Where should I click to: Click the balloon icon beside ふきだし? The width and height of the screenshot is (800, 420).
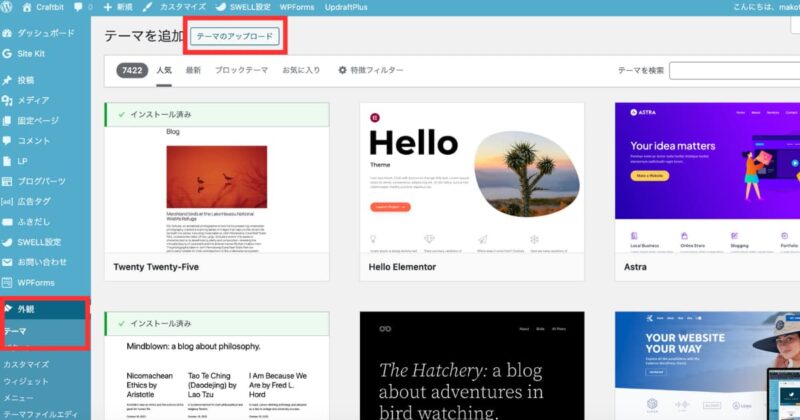(x=7, y=222)
